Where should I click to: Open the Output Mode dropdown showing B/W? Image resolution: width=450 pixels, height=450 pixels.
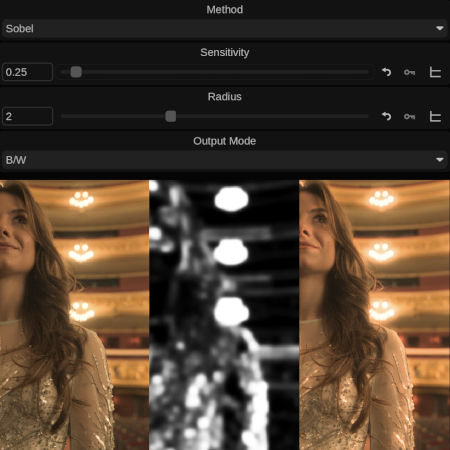pyautogui.click(x=224, y=160)
